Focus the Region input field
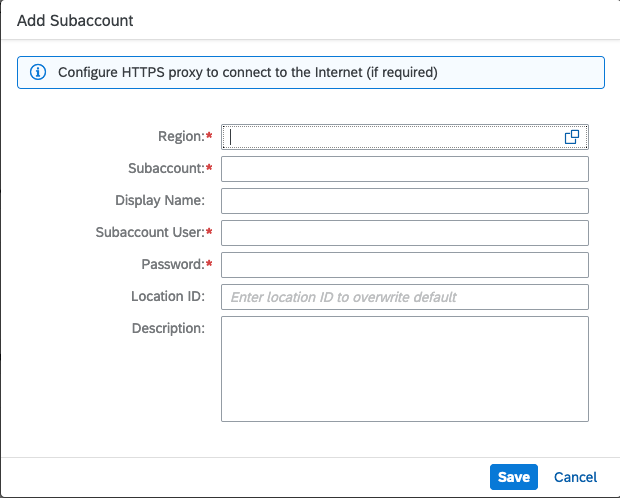 click(405, 137)
